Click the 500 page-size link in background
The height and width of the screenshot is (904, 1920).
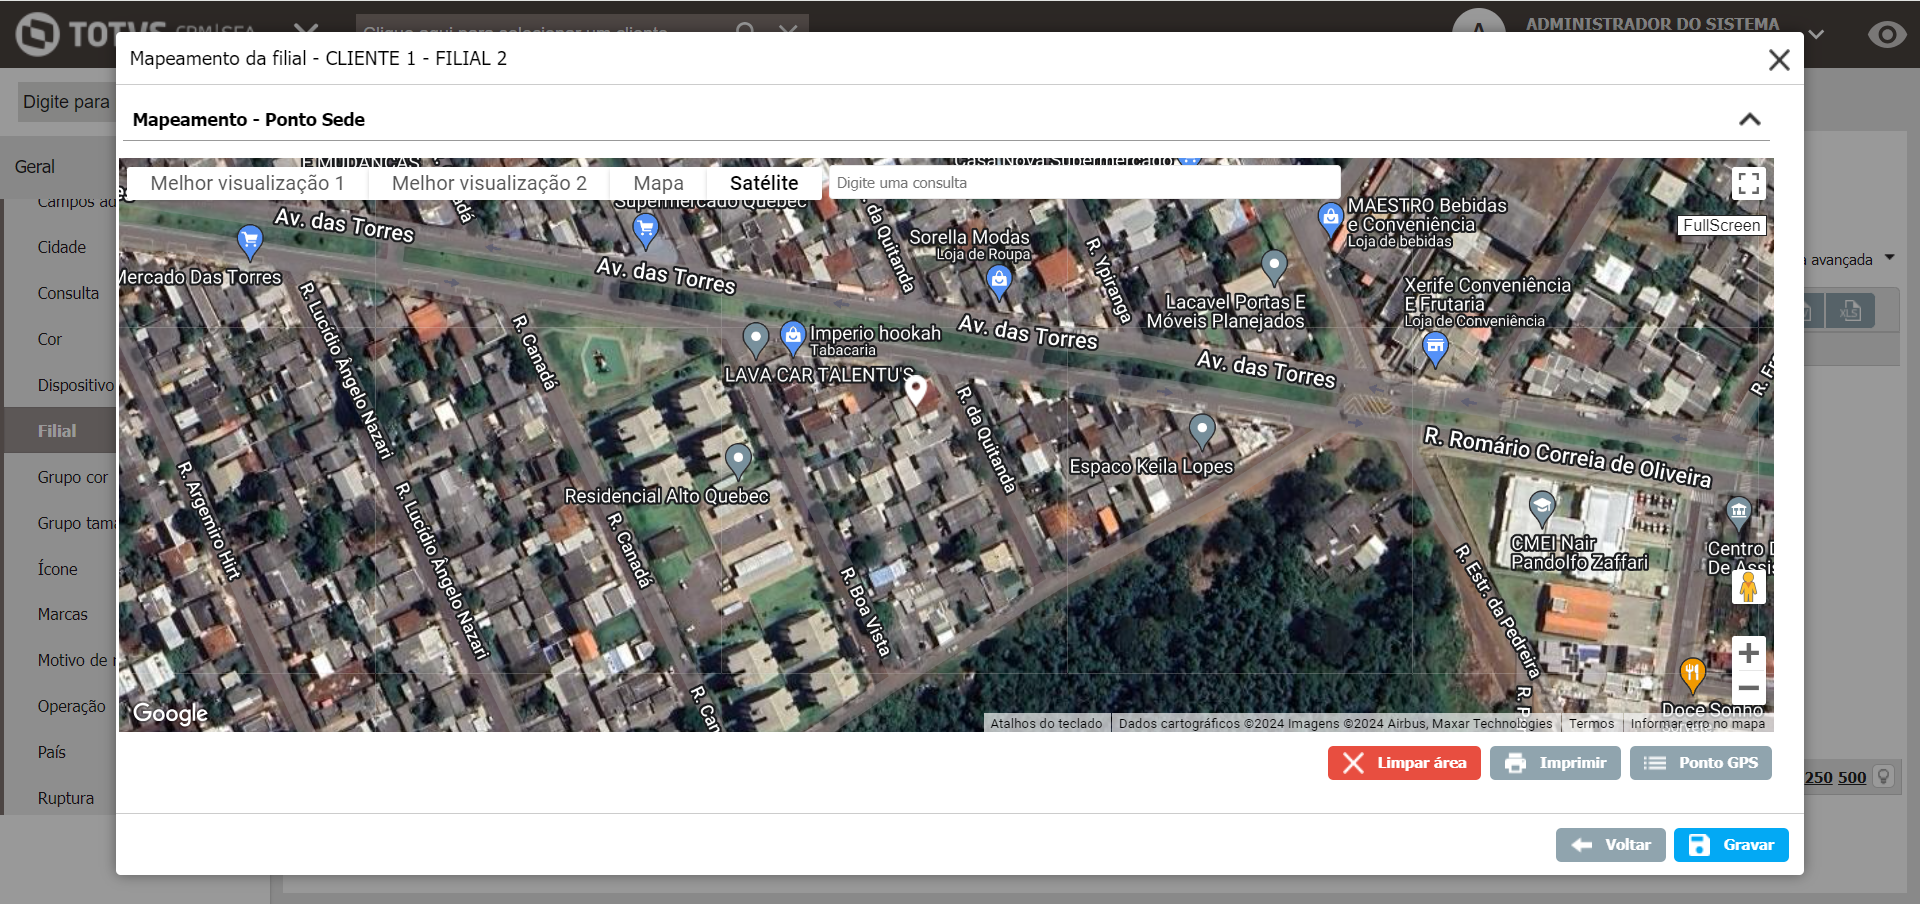1852,777
